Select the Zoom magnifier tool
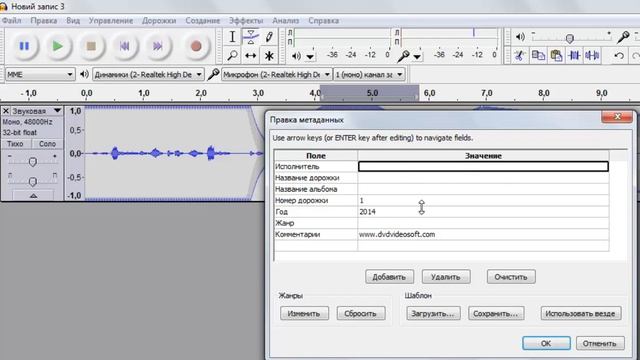This screenshot has height=360, width=640. tap(232, 55)
